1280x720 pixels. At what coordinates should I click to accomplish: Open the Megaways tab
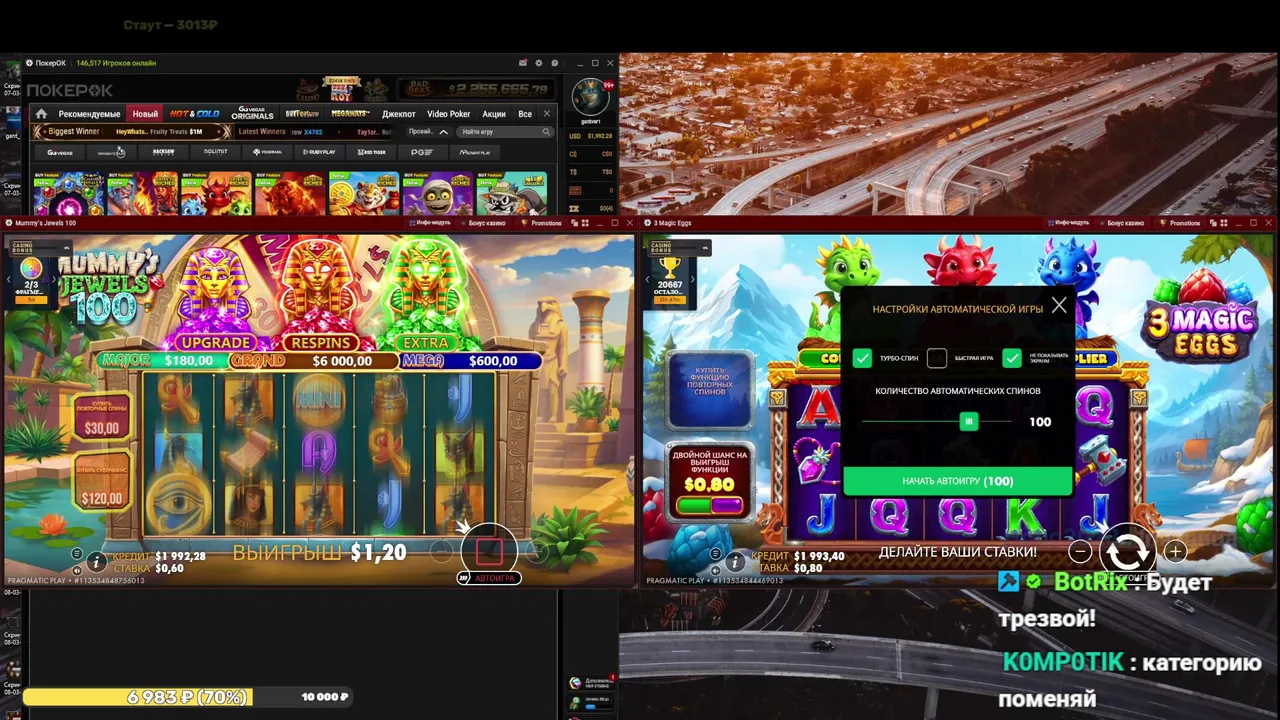pos(350,114)
